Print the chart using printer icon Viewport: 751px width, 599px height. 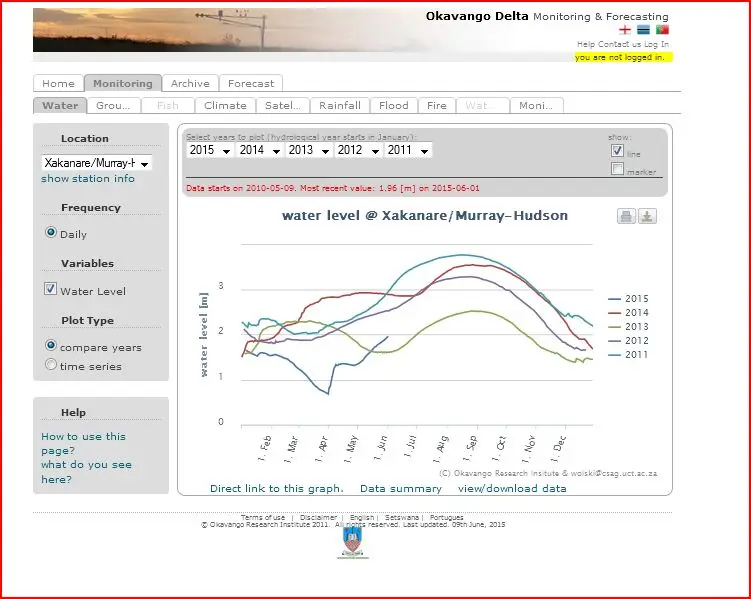click(626, 216)
